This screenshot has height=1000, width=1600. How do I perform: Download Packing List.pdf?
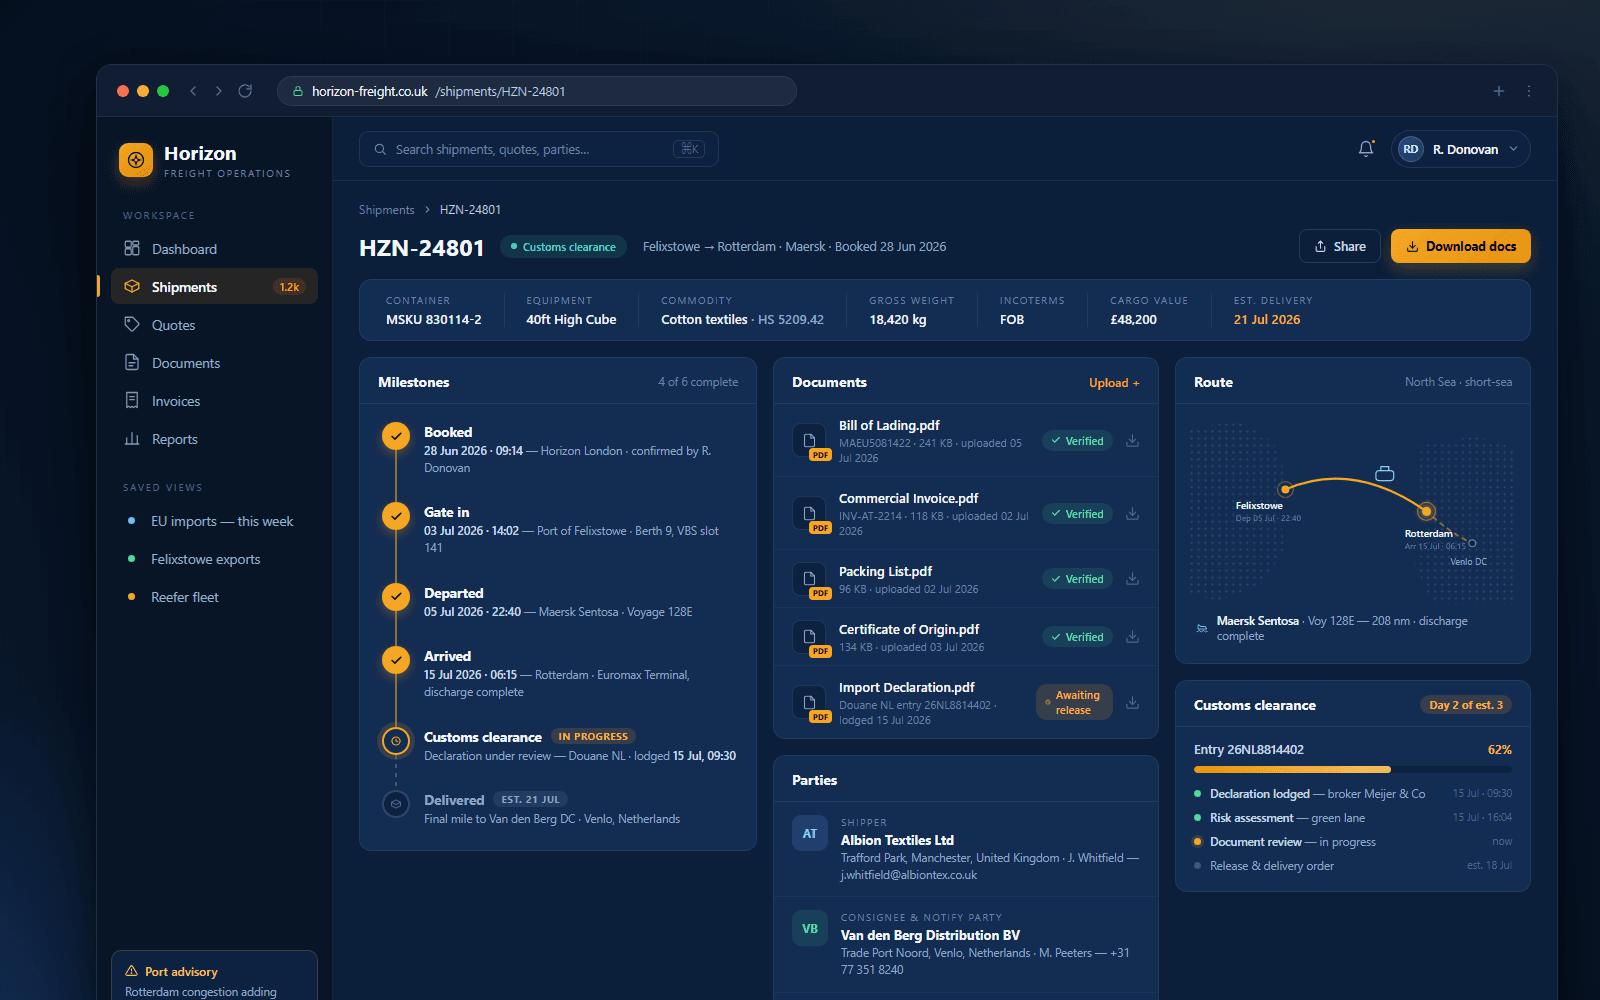point(1133,579)
